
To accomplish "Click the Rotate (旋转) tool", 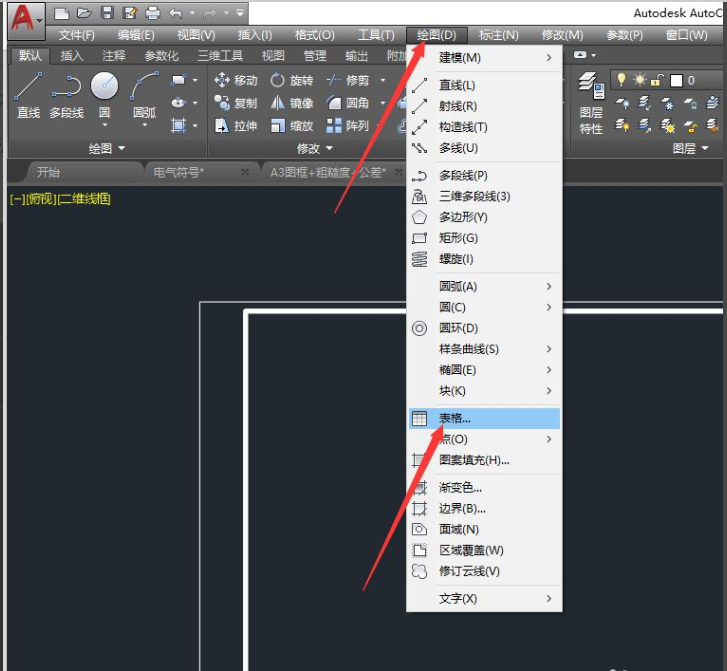I will click(292, 80).
